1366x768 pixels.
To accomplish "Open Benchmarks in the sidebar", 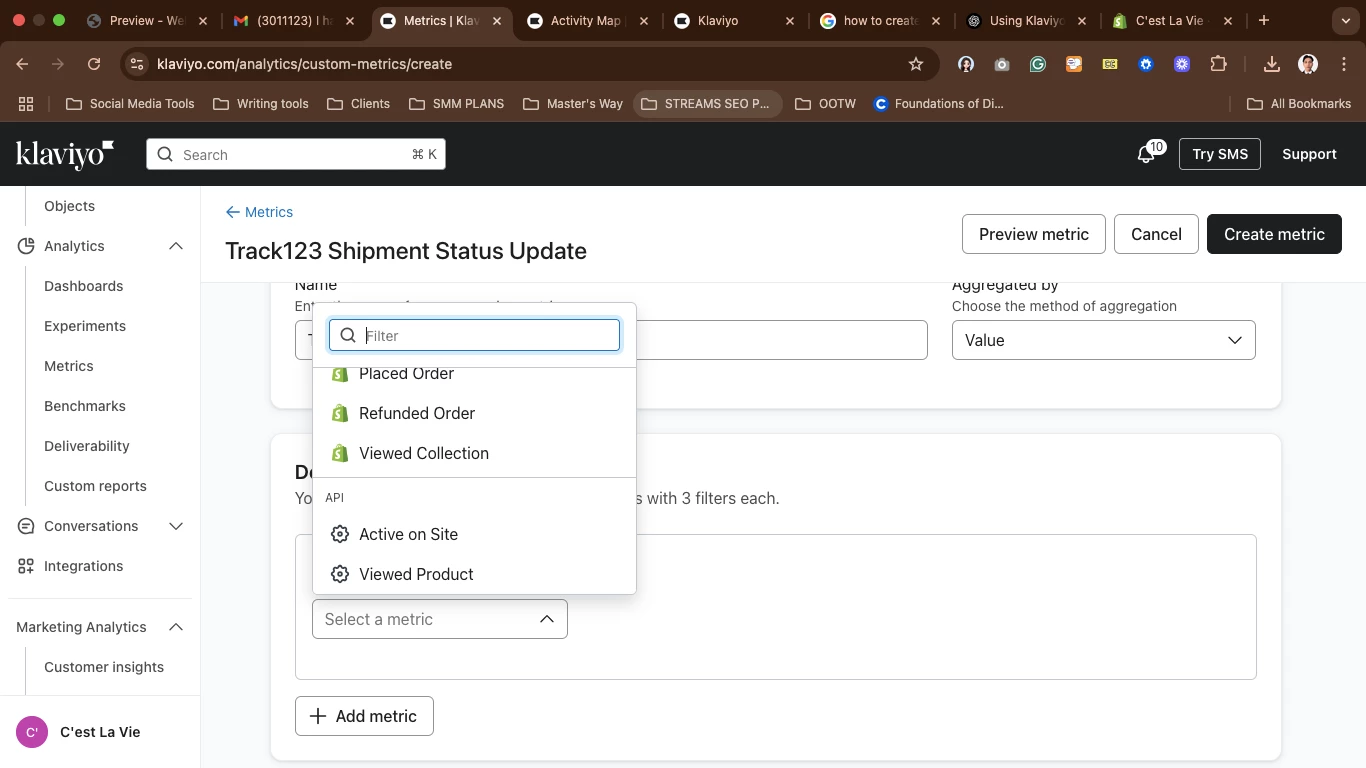I will [x=85, y=406].
